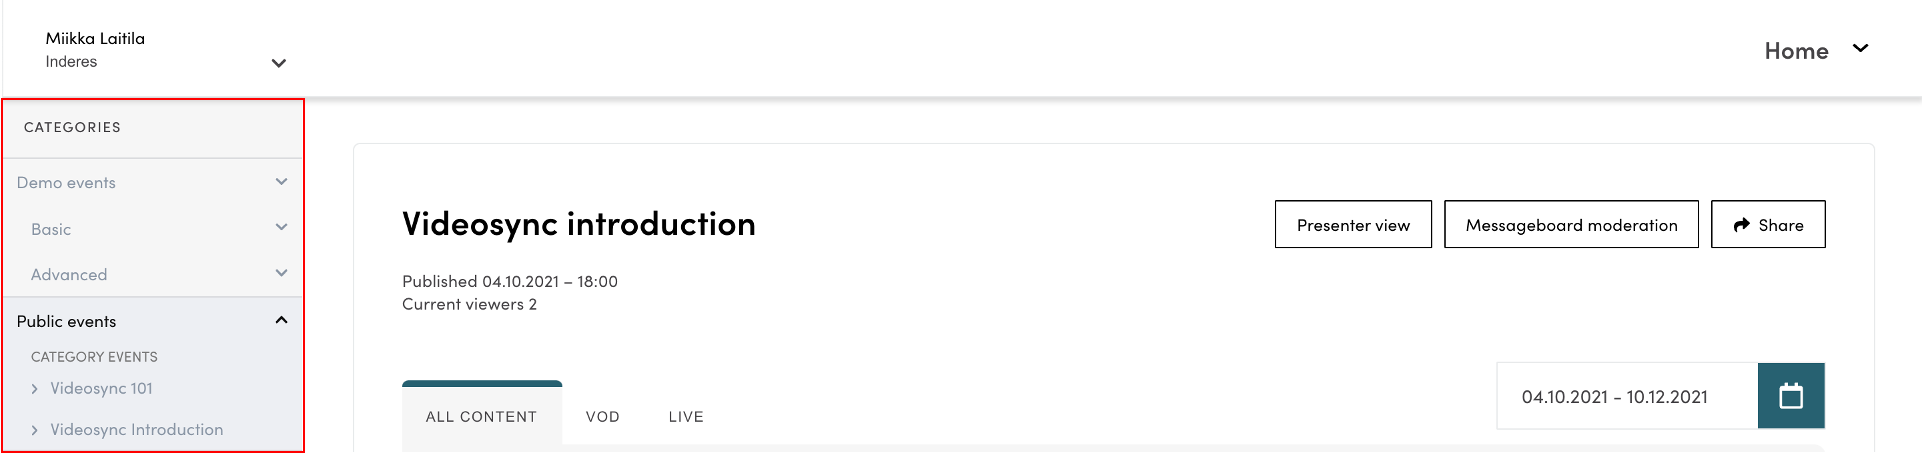Select the ALL CONTENT tab
The image size is (1922, 454).
click(481, 417)
